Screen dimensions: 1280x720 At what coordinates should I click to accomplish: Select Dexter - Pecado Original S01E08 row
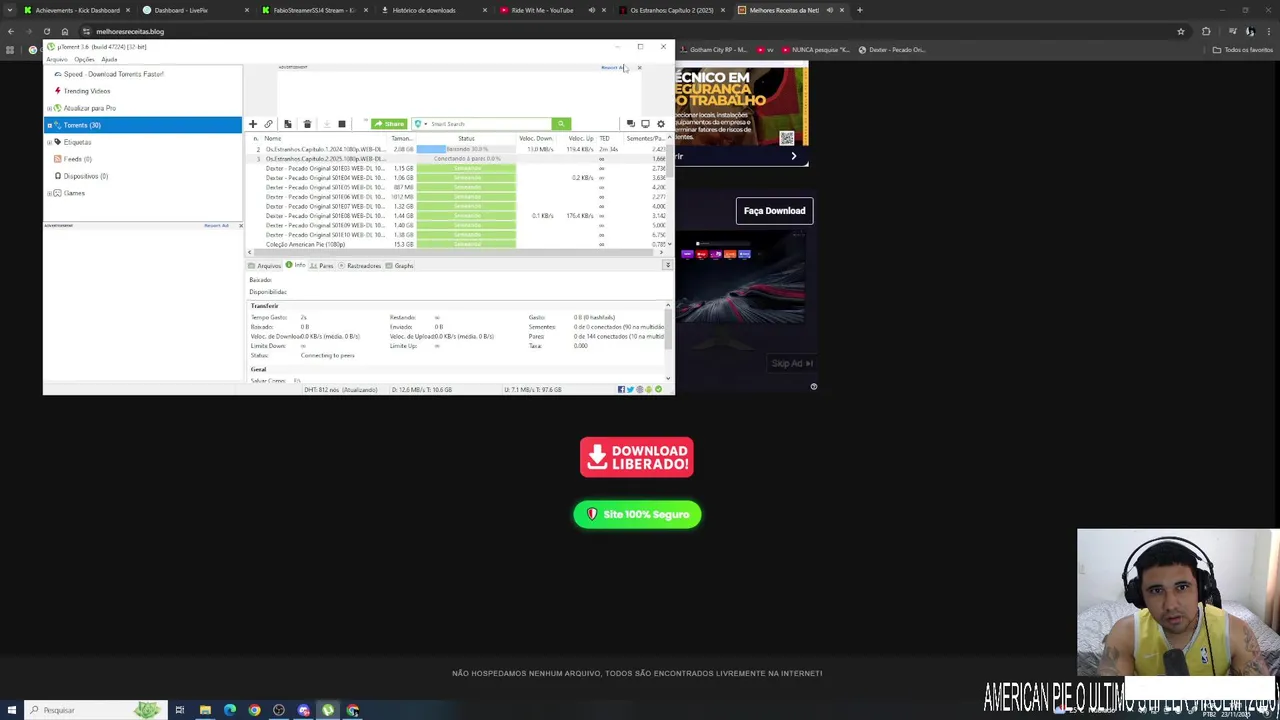[458, 216]
